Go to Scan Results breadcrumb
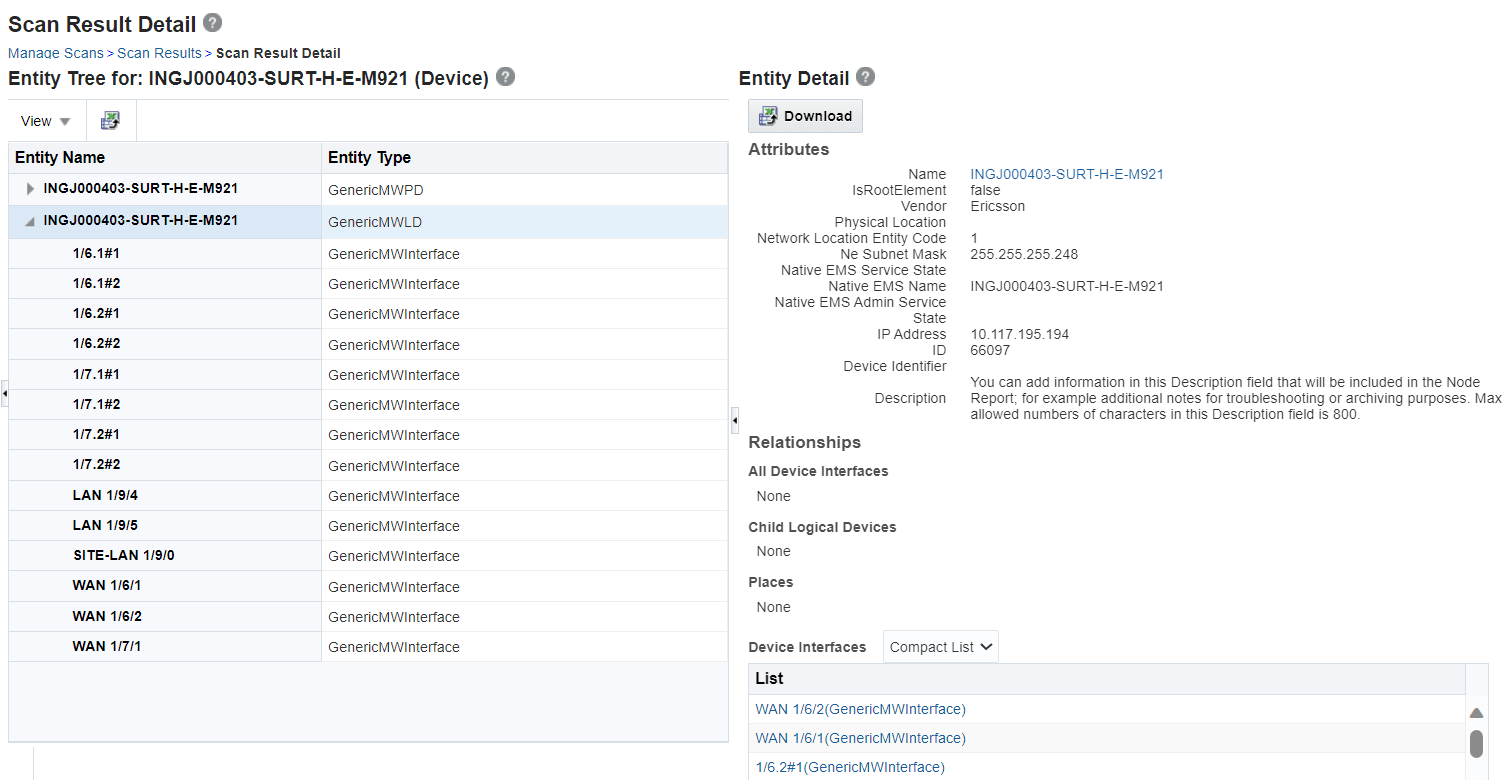 pos(159,53)
